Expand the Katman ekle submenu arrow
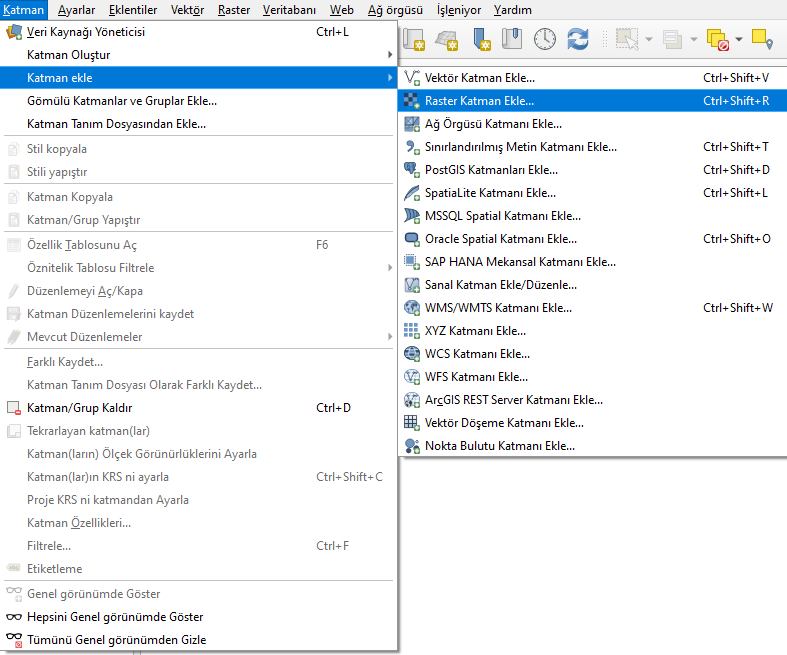Image resolution: width=787 pixels, height=655 pixels. pyautogui.click(x=390, y=78)
